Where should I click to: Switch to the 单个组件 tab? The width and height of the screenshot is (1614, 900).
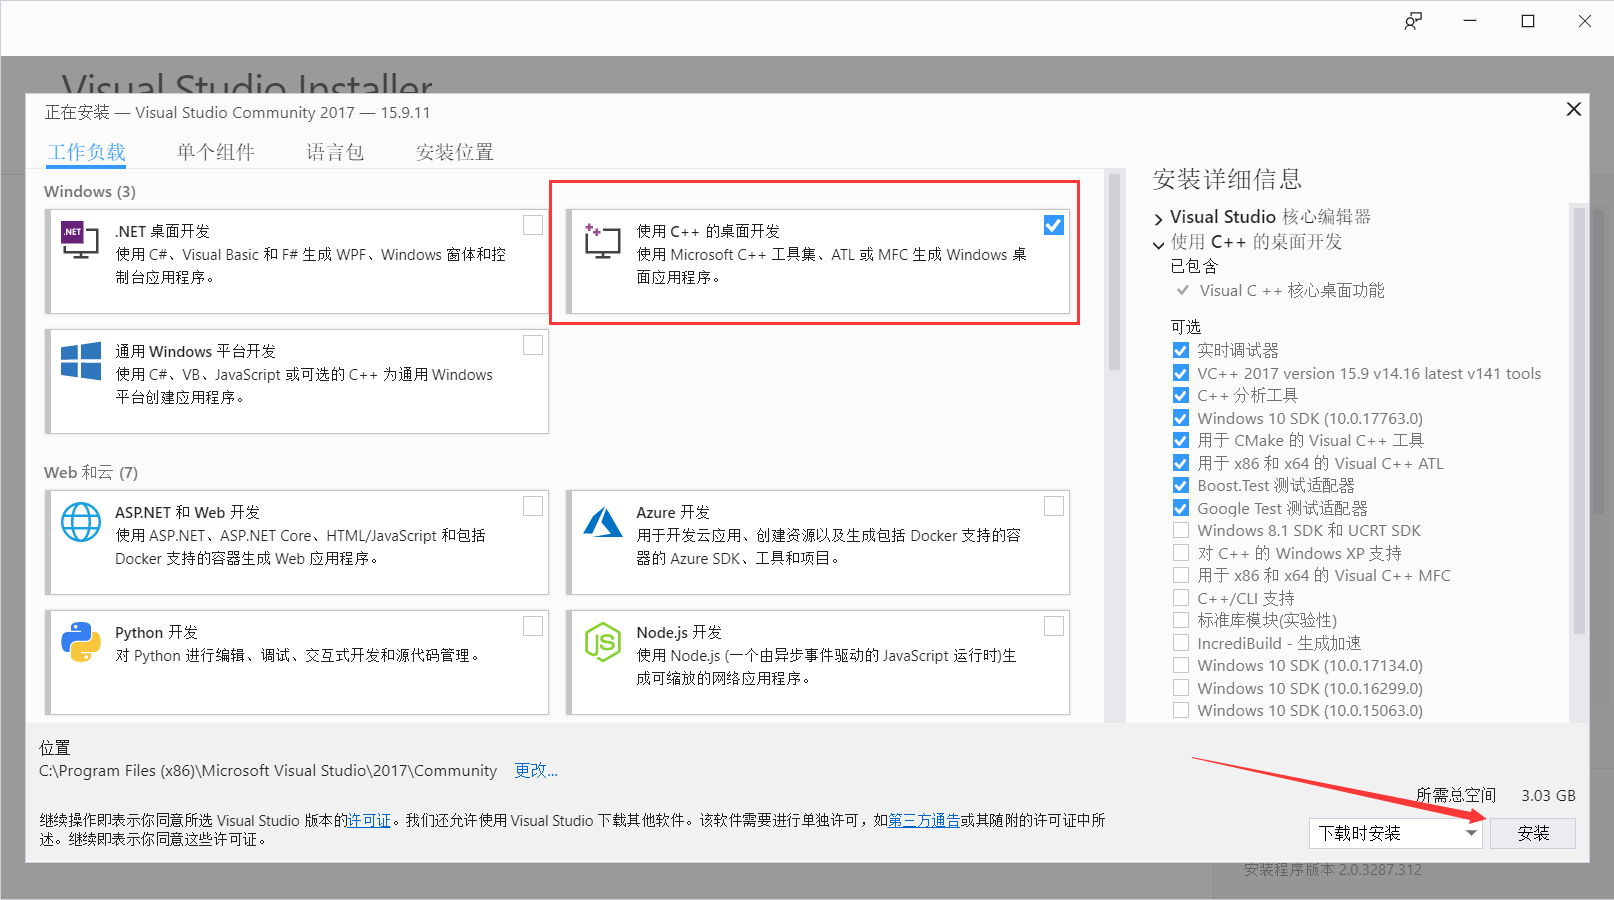pos(216,152)
